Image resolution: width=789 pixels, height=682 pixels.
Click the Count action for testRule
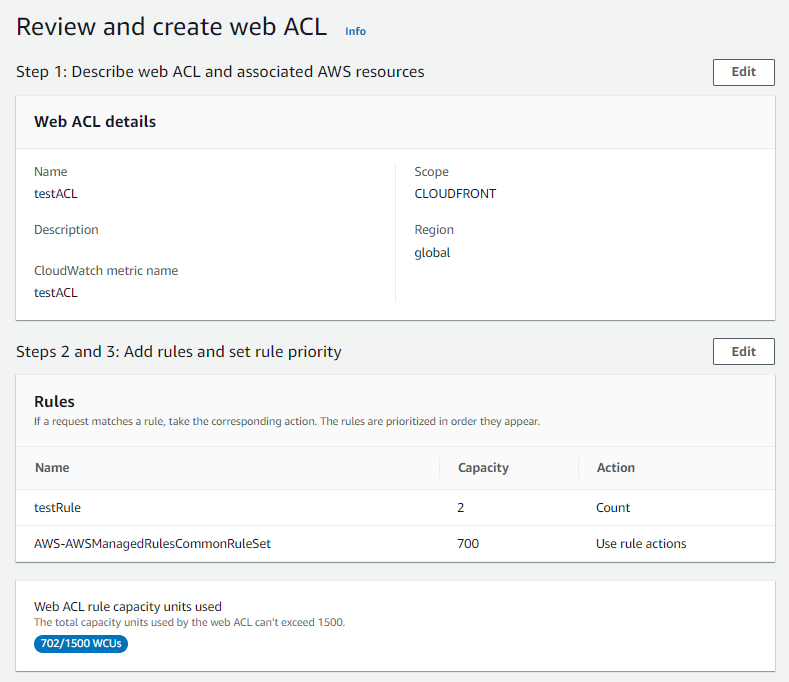[613, 508]
